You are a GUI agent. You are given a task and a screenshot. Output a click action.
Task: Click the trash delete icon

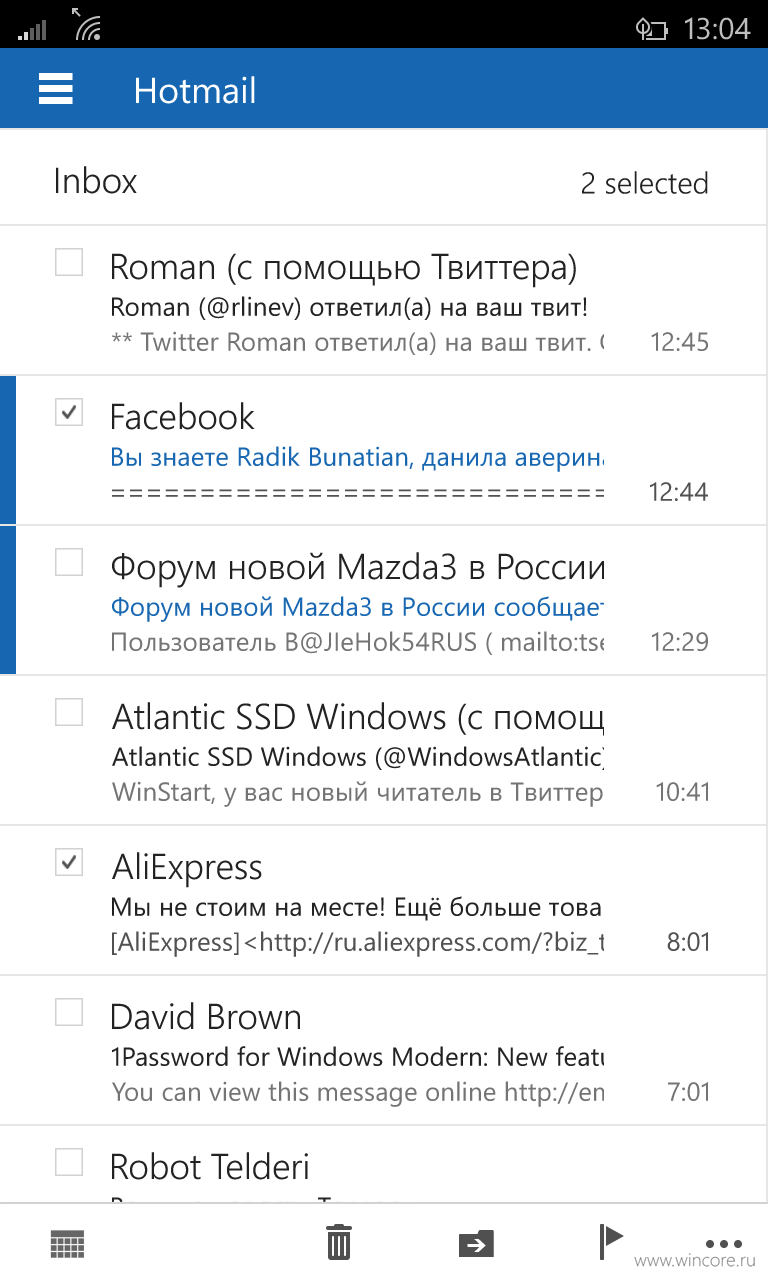[x=339, y=1242]
